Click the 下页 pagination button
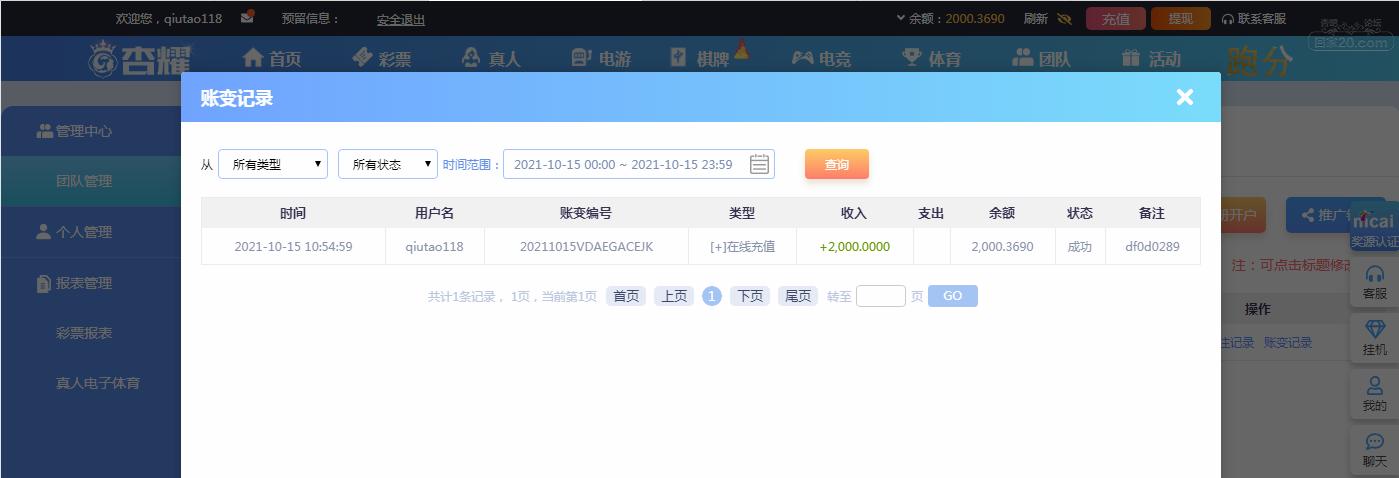Screen dimensions: 1399x478 click(750, 296)
